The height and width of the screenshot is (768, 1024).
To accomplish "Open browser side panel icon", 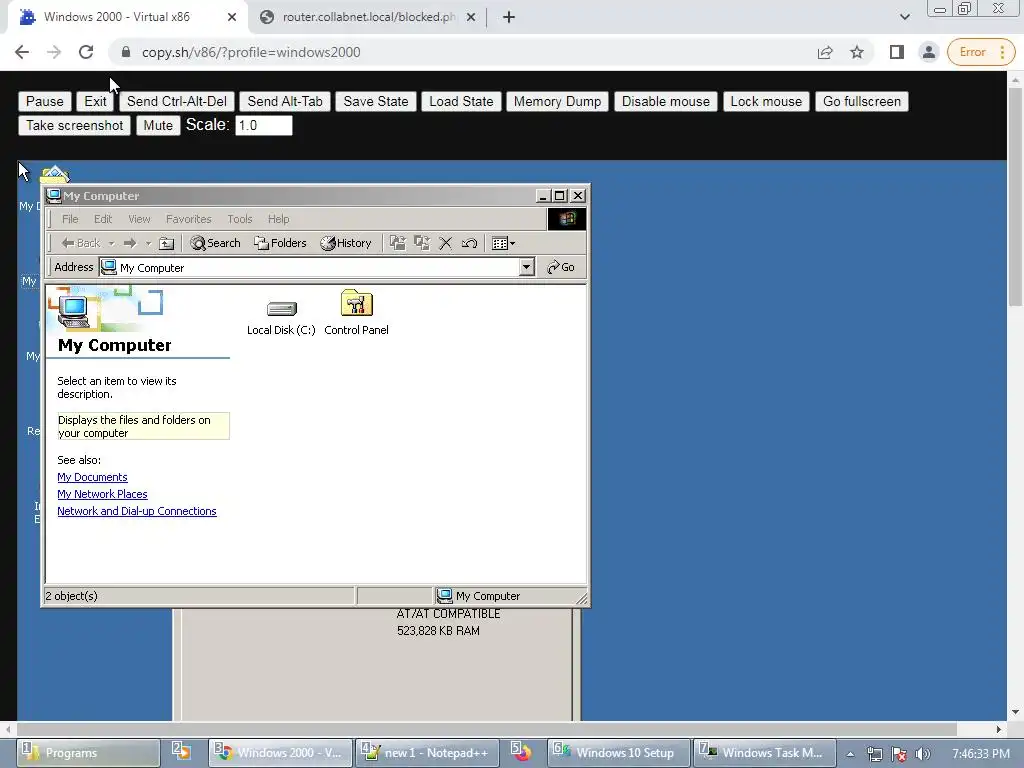I will tap(897, 52).
